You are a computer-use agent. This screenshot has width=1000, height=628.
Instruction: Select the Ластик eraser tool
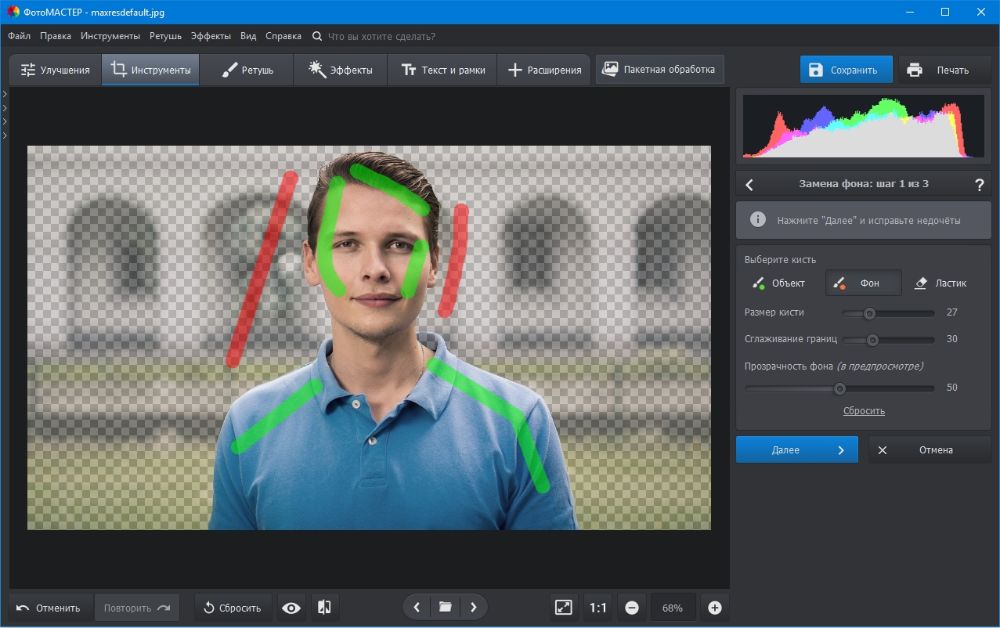941,283
